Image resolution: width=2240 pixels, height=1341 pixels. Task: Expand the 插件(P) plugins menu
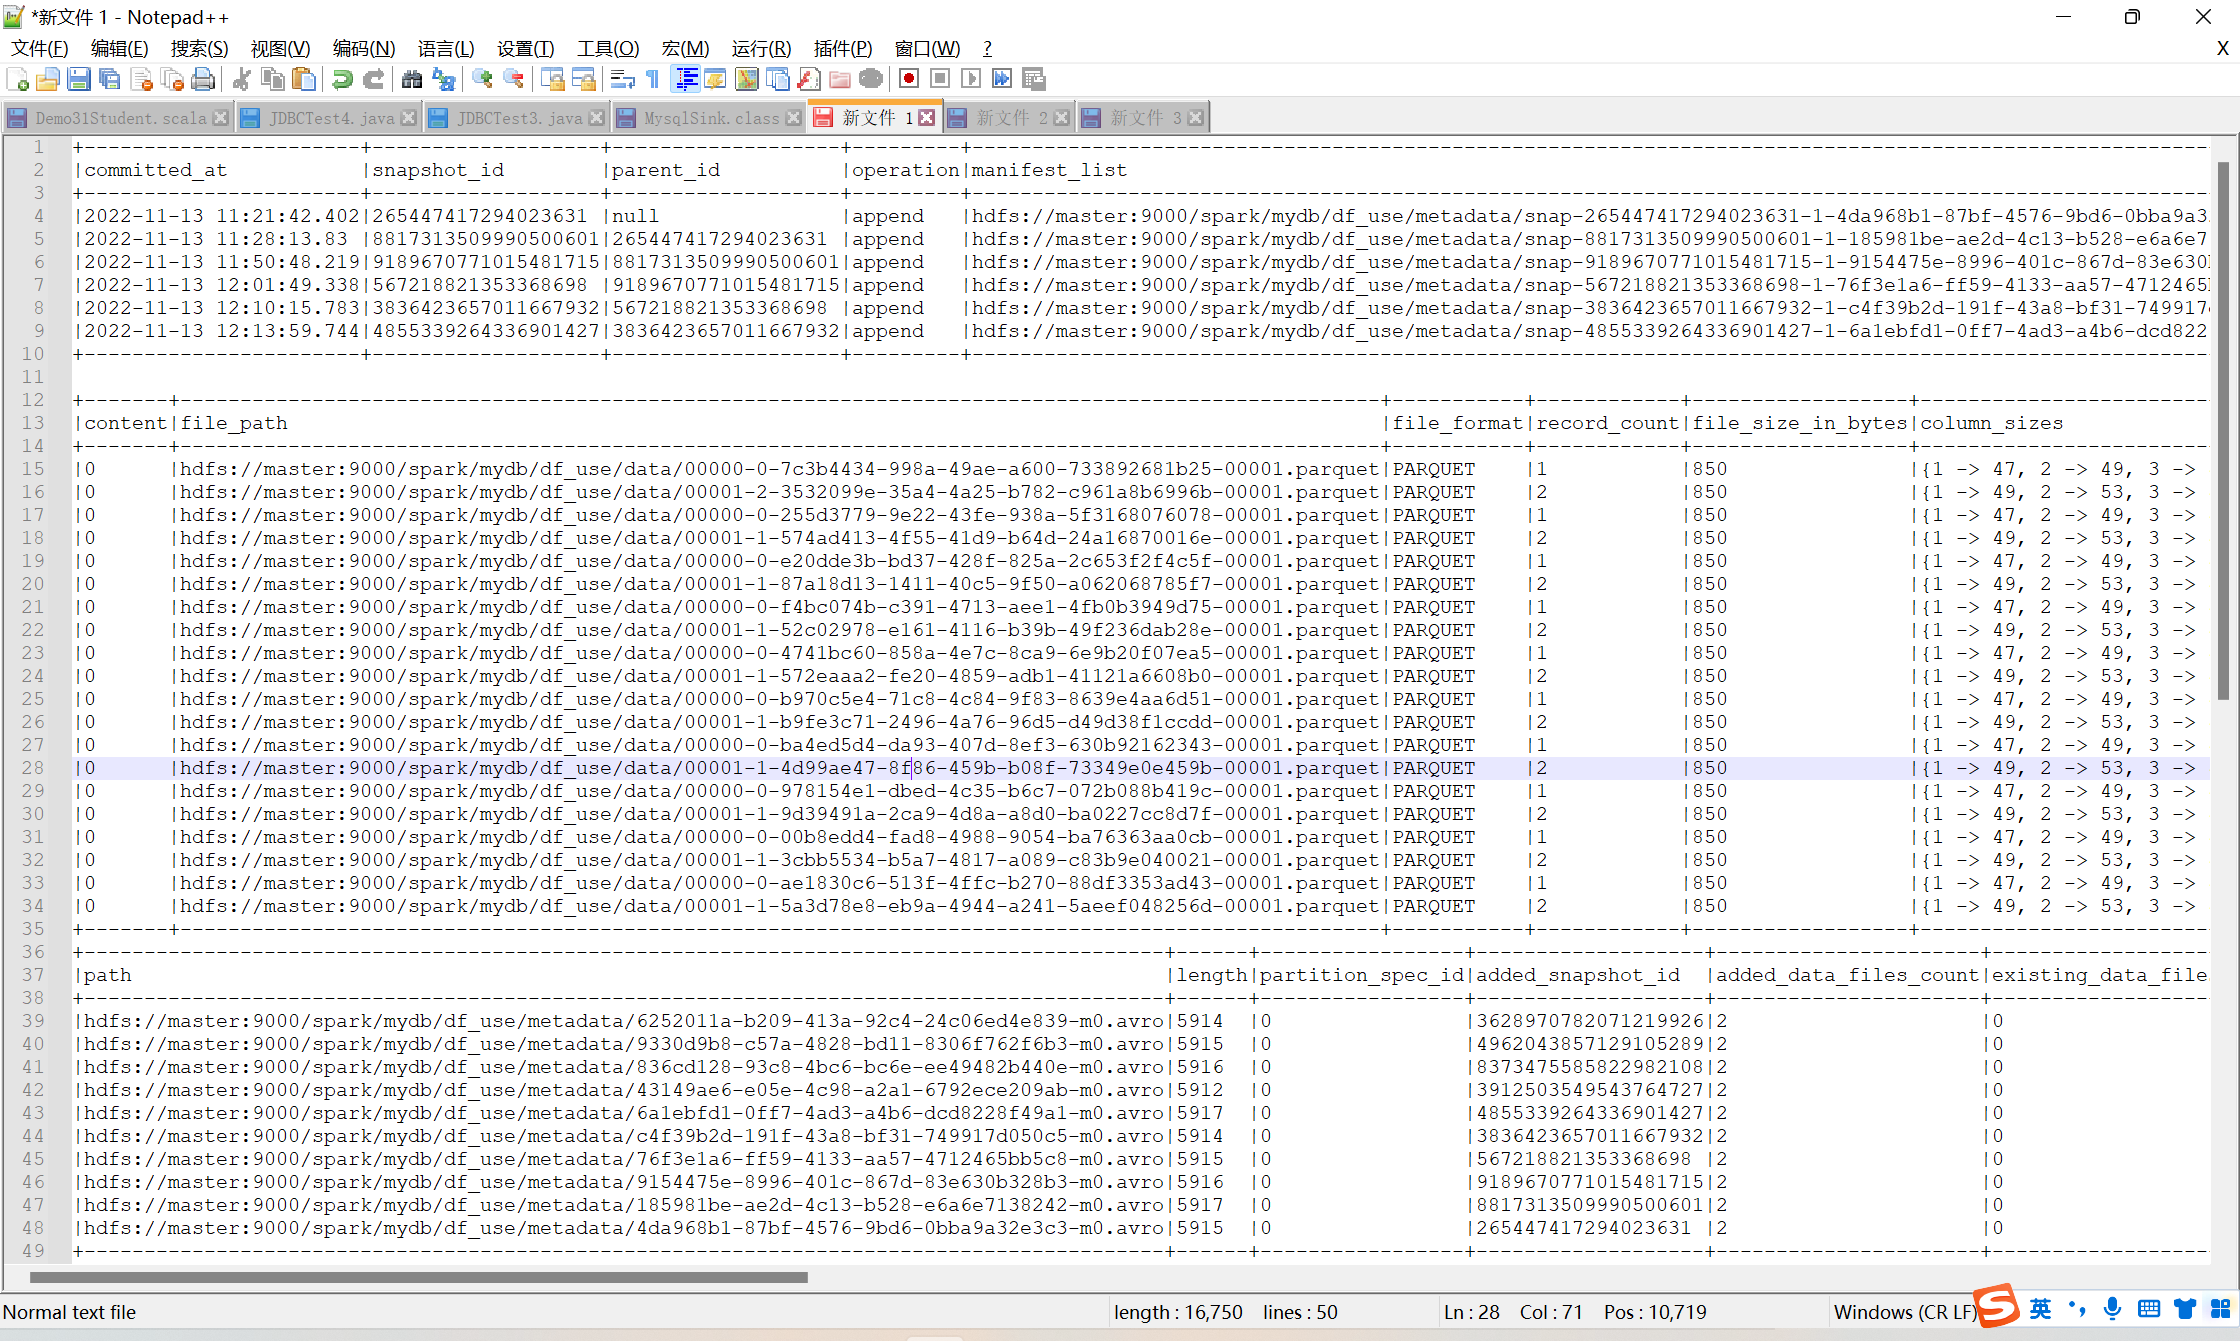coord(842,48)
